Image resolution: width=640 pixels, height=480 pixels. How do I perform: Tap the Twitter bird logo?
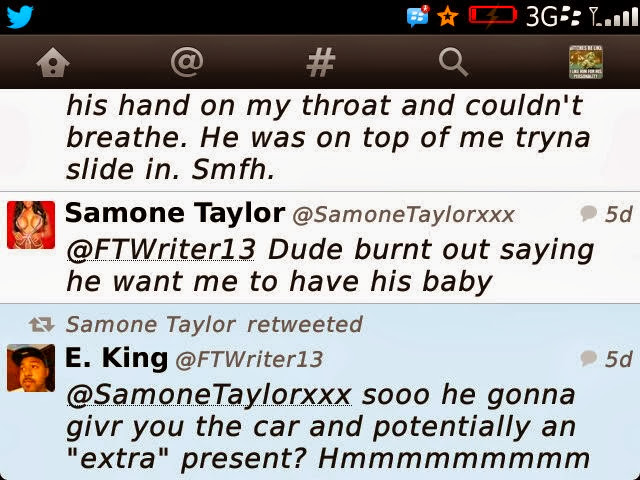(20, 17)
